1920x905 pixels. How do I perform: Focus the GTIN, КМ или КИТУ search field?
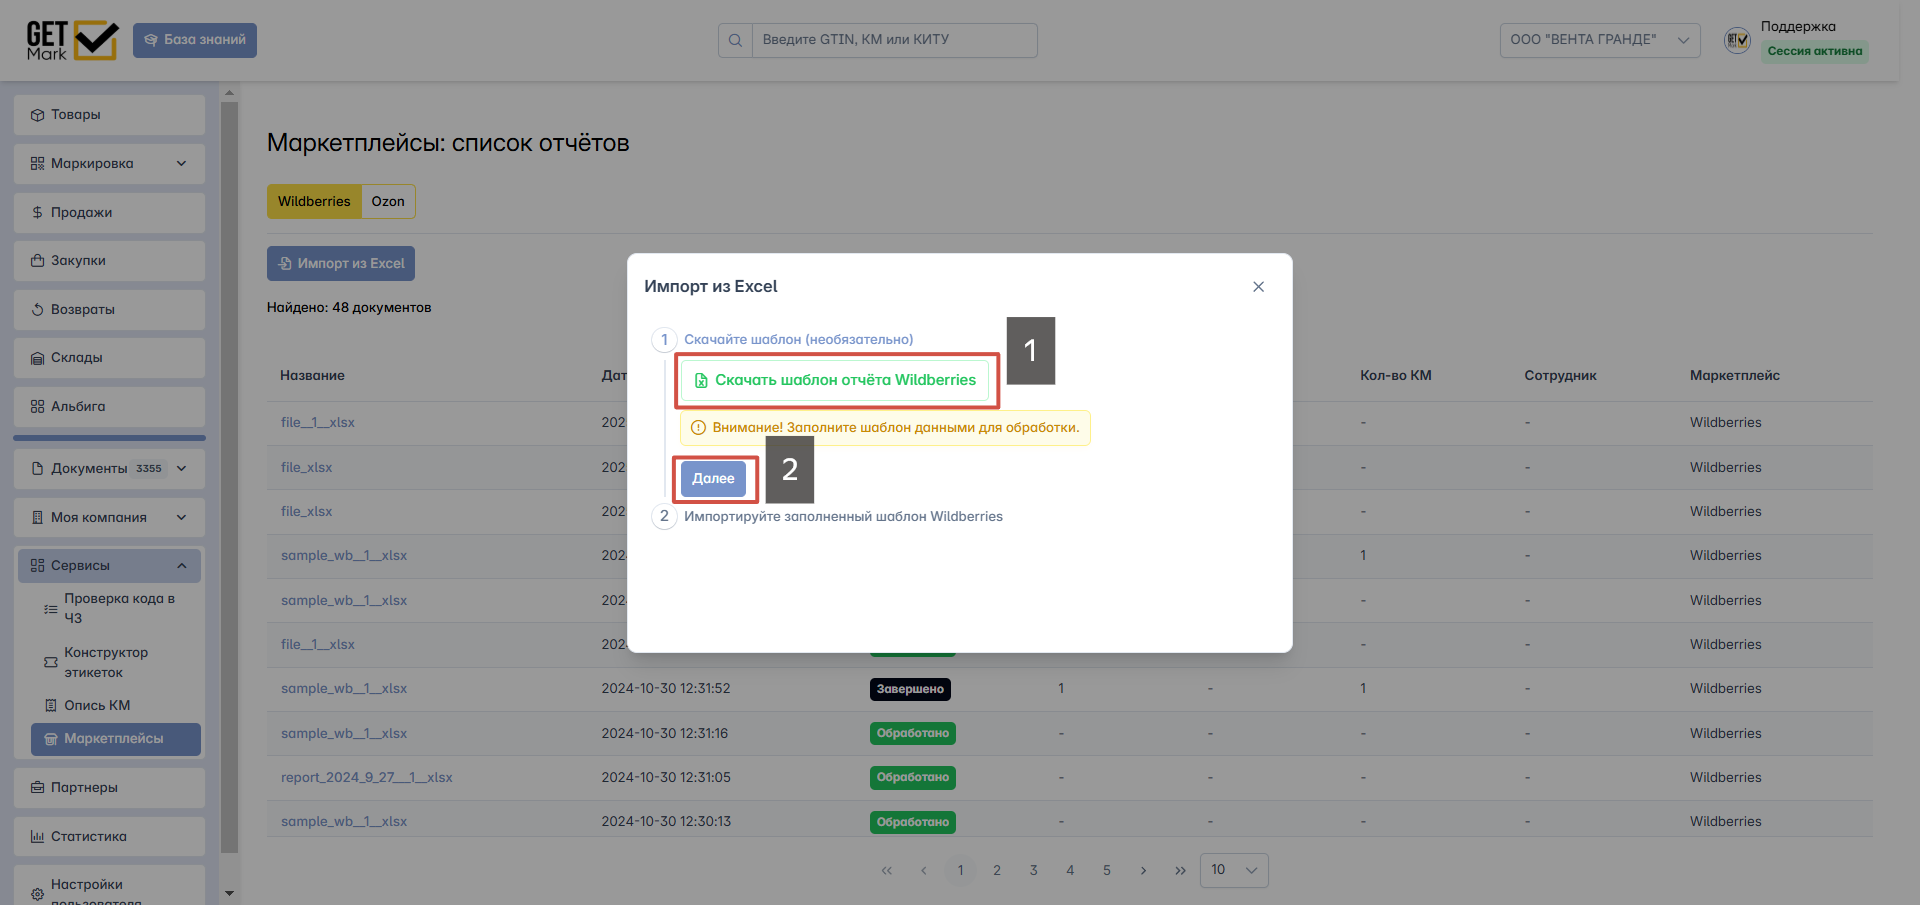click(894, 40)
